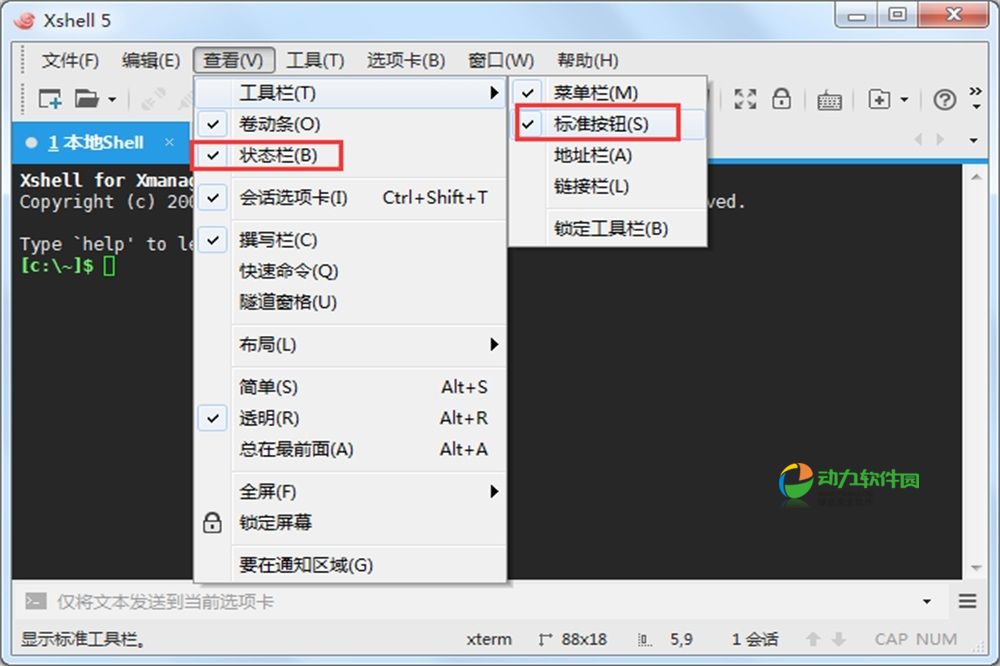Click the help question mark icon
The height and width of the screenshot is (666, 1000).
click(945, 100)
